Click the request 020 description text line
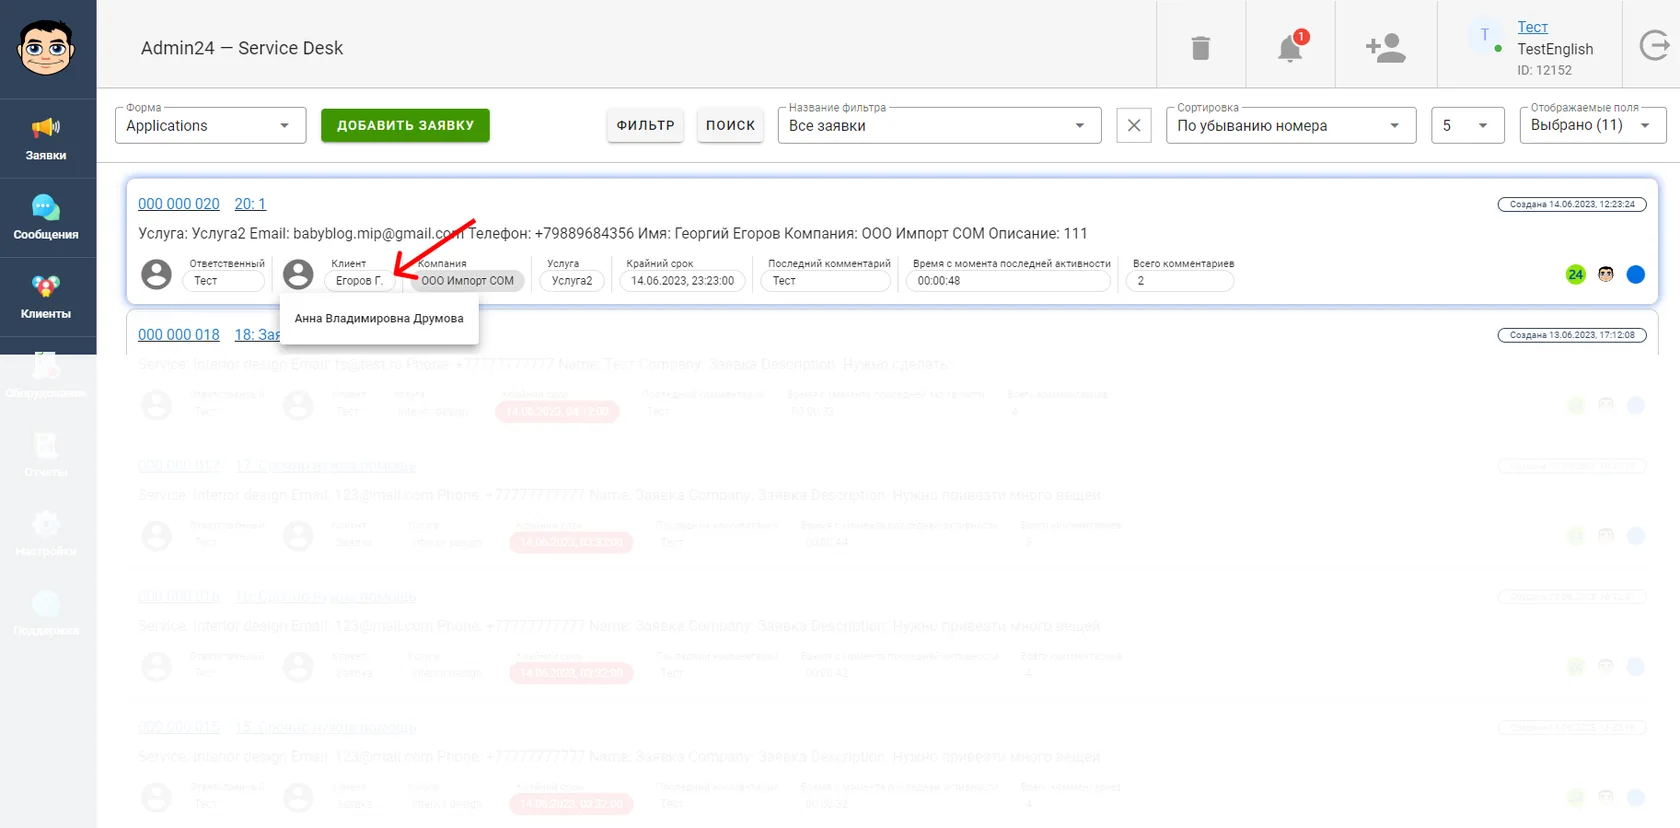 [x=613, y=234]
